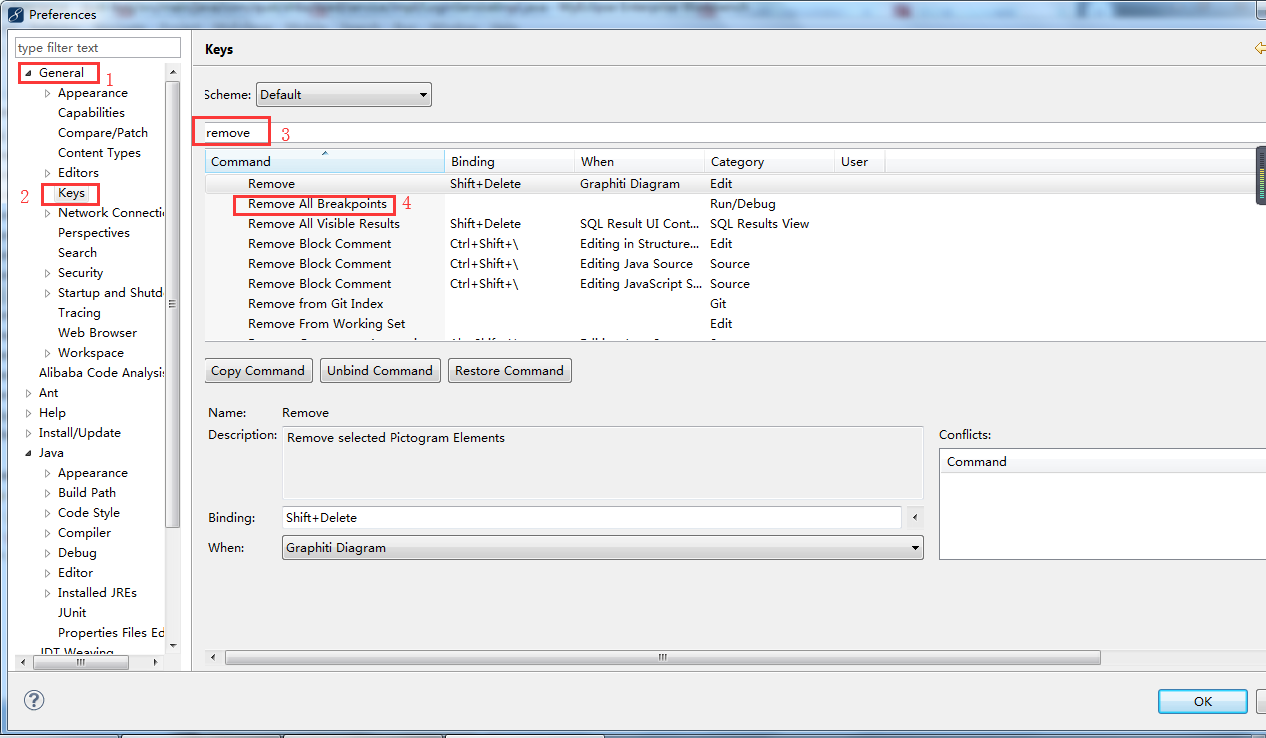This screenshot has width=1266, height=738.
Task: Select the Remove All Breakpoints row
Action: click(x=314, y=203)
